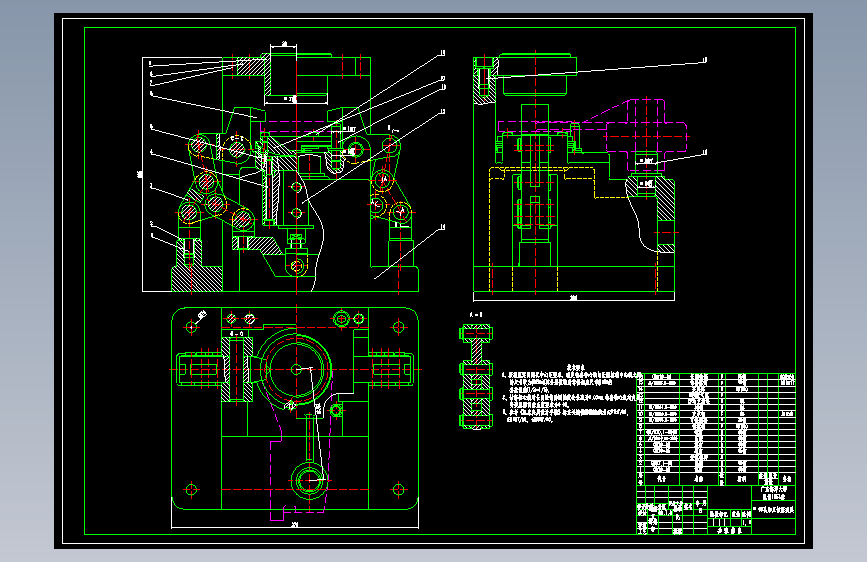Select the width dimension under the side view
This screenshot has width=867, height=562.
click(x=574, y=298)
